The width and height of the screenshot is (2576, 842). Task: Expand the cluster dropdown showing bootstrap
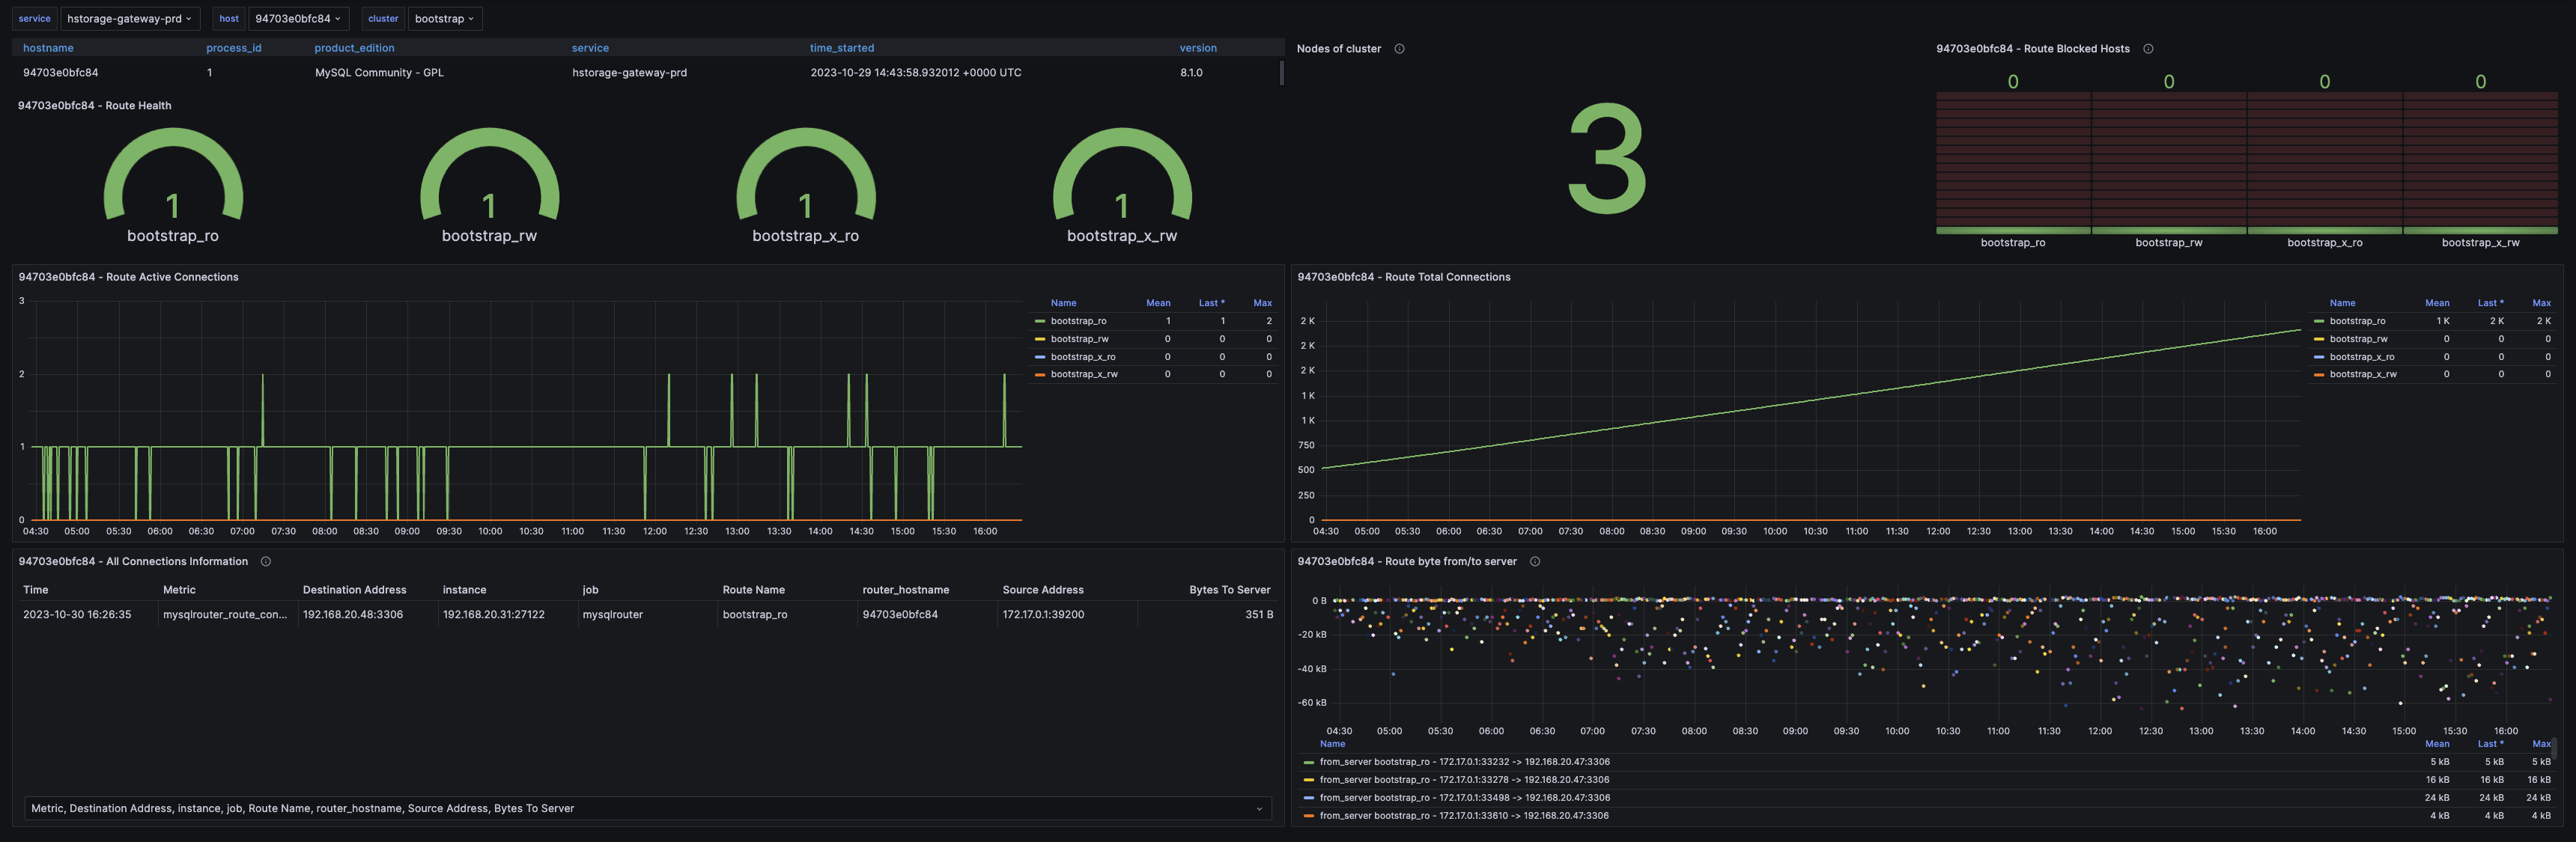444,19
